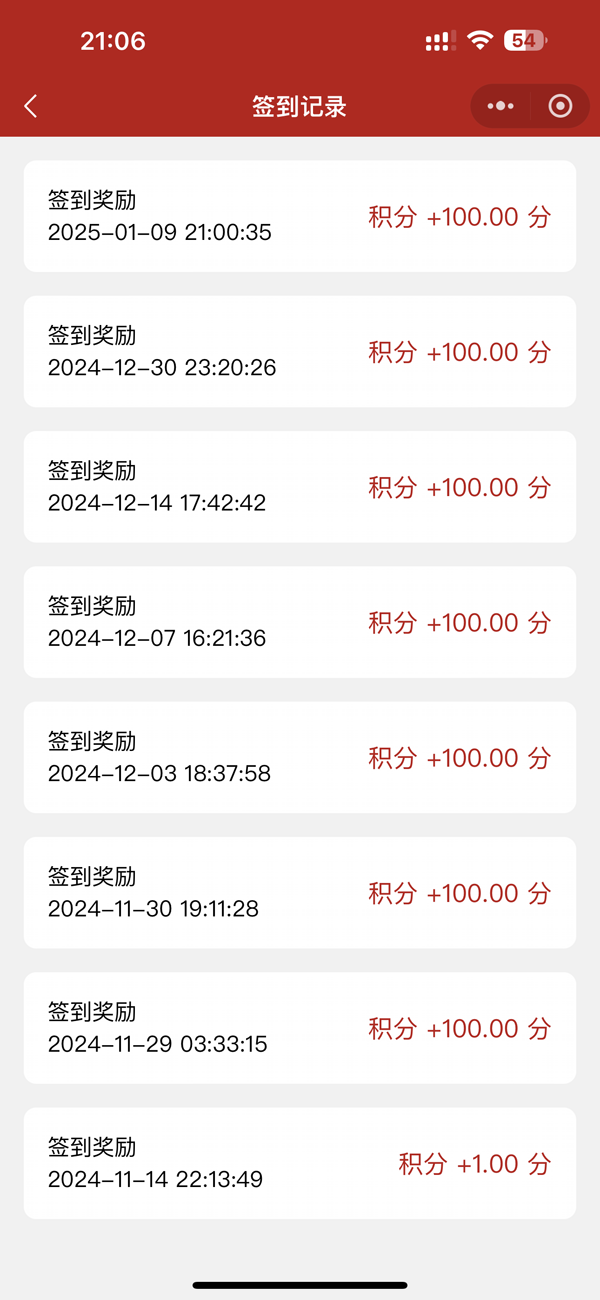Open the record from 2024-12-30 23:20:26
Viewport: 600px width, 1300px height.
coord(300,352)
